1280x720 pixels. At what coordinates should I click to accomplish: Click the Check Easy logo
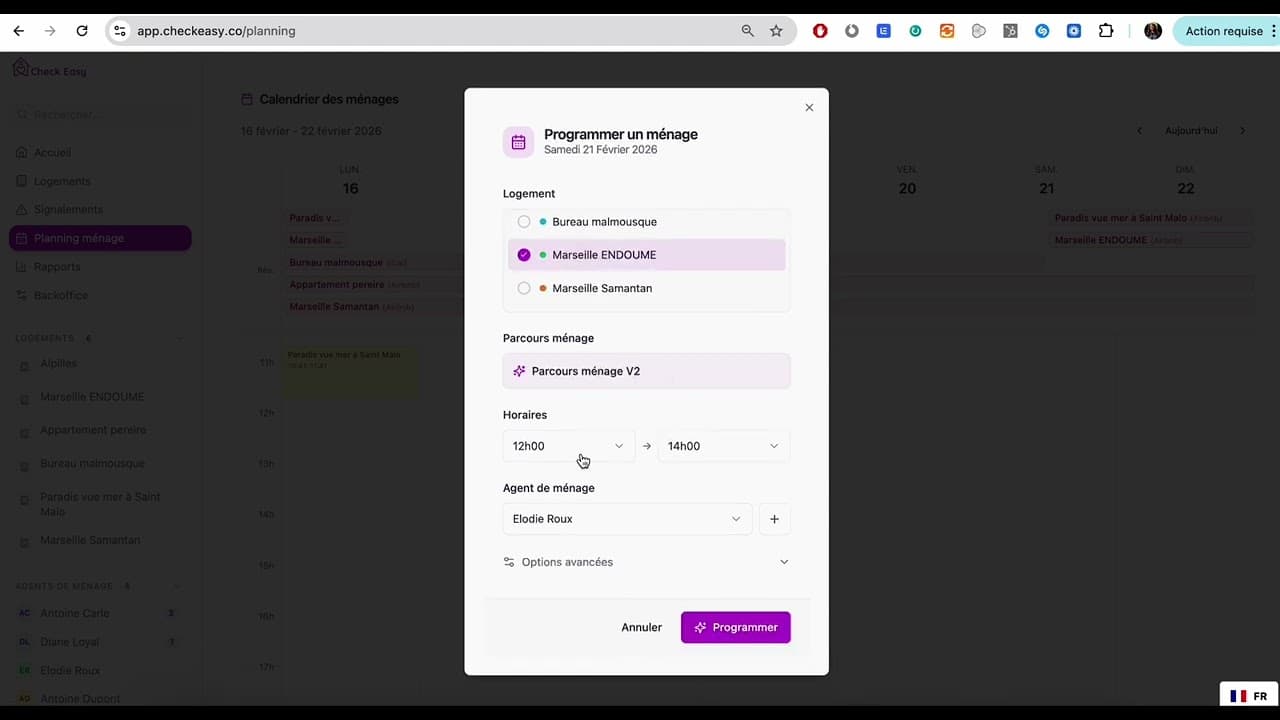click(49, 69)
